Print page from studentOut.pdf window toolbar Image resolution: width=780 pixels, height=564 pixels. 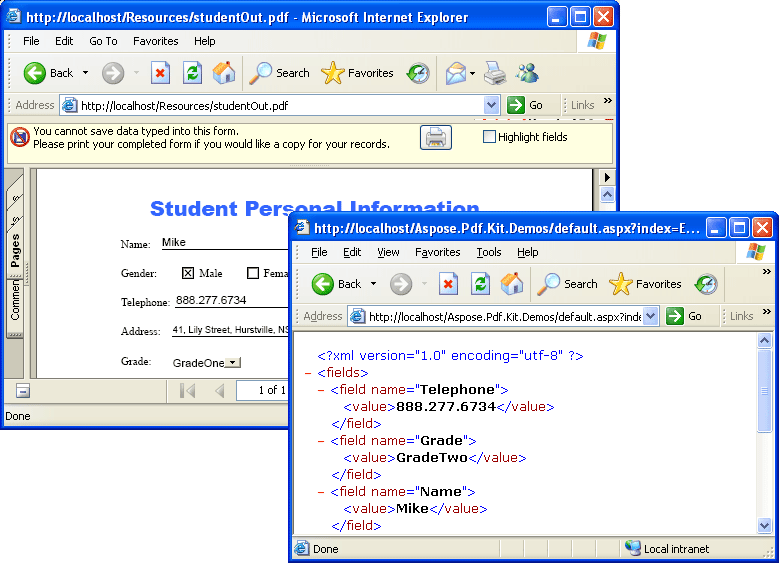[495, 73]
